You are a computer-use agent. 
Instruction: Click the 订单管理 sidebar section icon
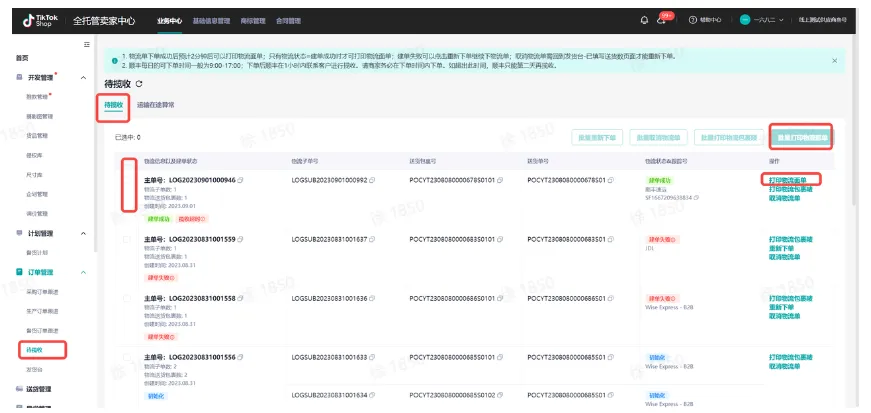click(x=19, y=272)
